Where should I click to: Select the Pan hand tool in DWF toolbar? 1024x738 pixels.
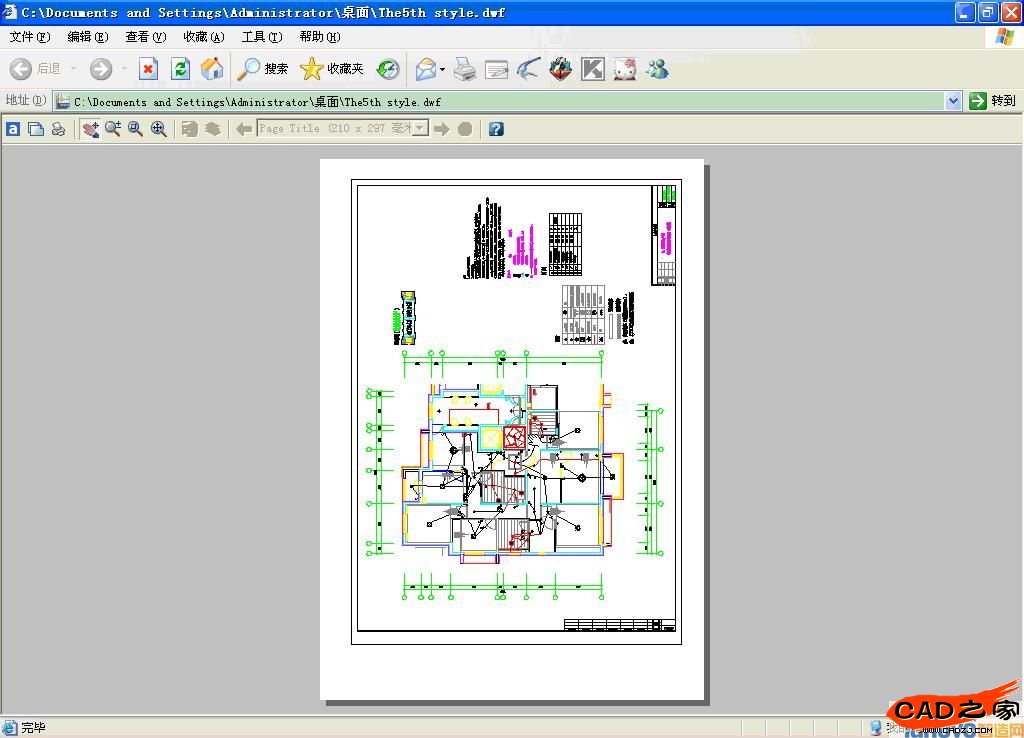(91, 129)
